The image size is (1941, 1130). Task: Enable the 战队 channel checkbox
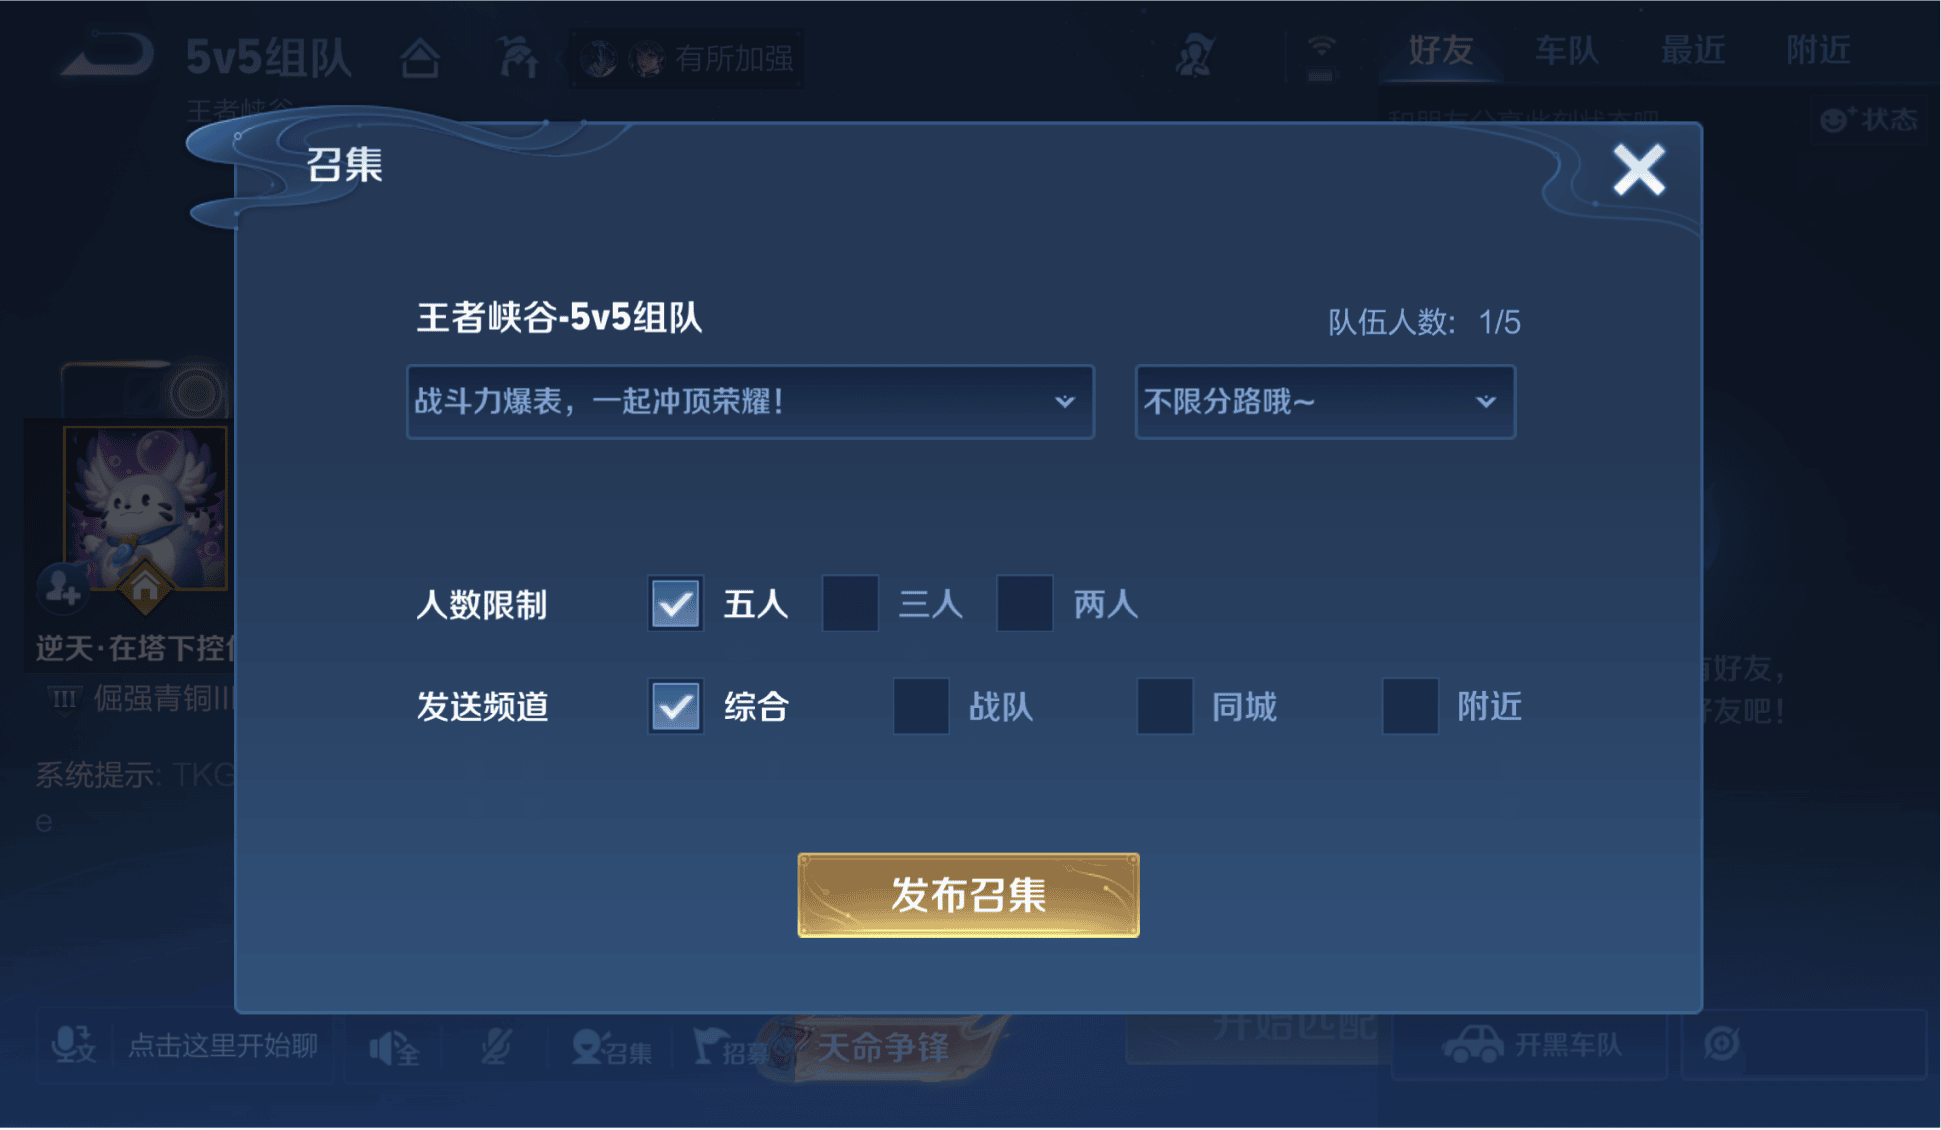[x=921, y=706]
